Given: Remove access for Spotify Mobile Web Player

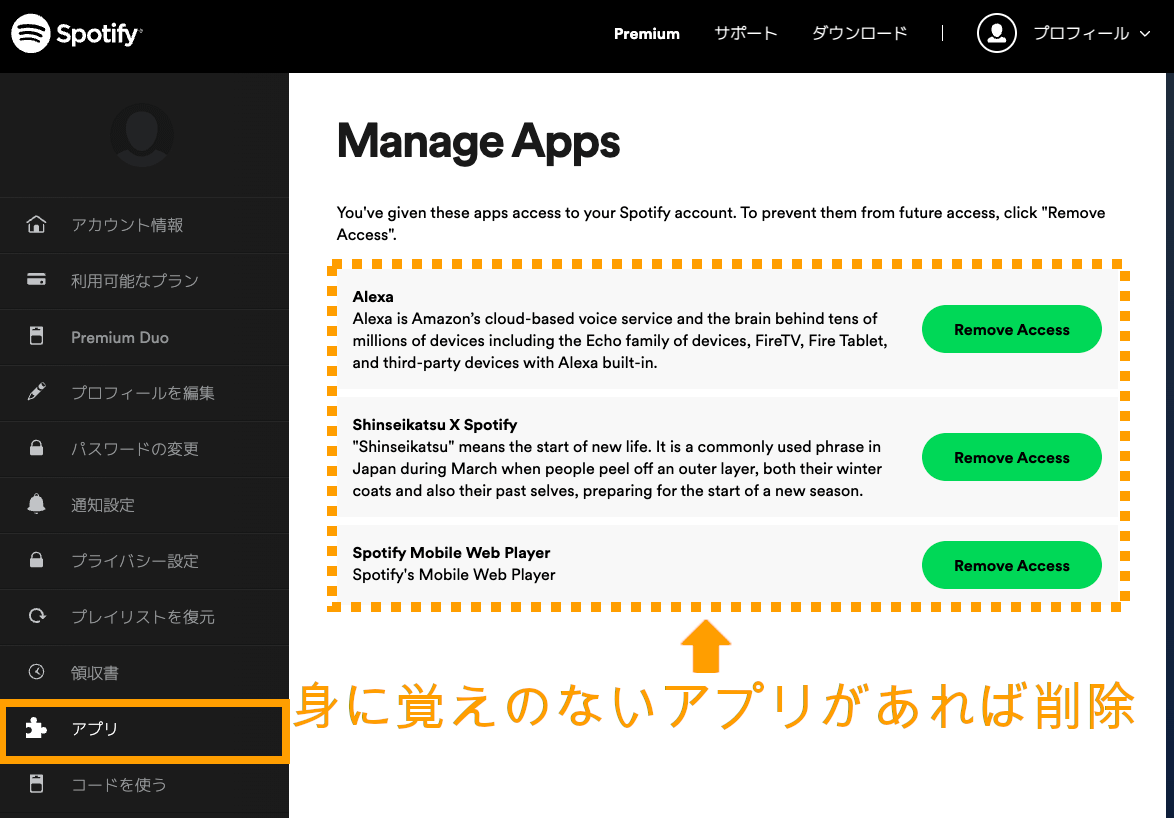Looking at the screenshot, I should click(x=1011, y=565).
